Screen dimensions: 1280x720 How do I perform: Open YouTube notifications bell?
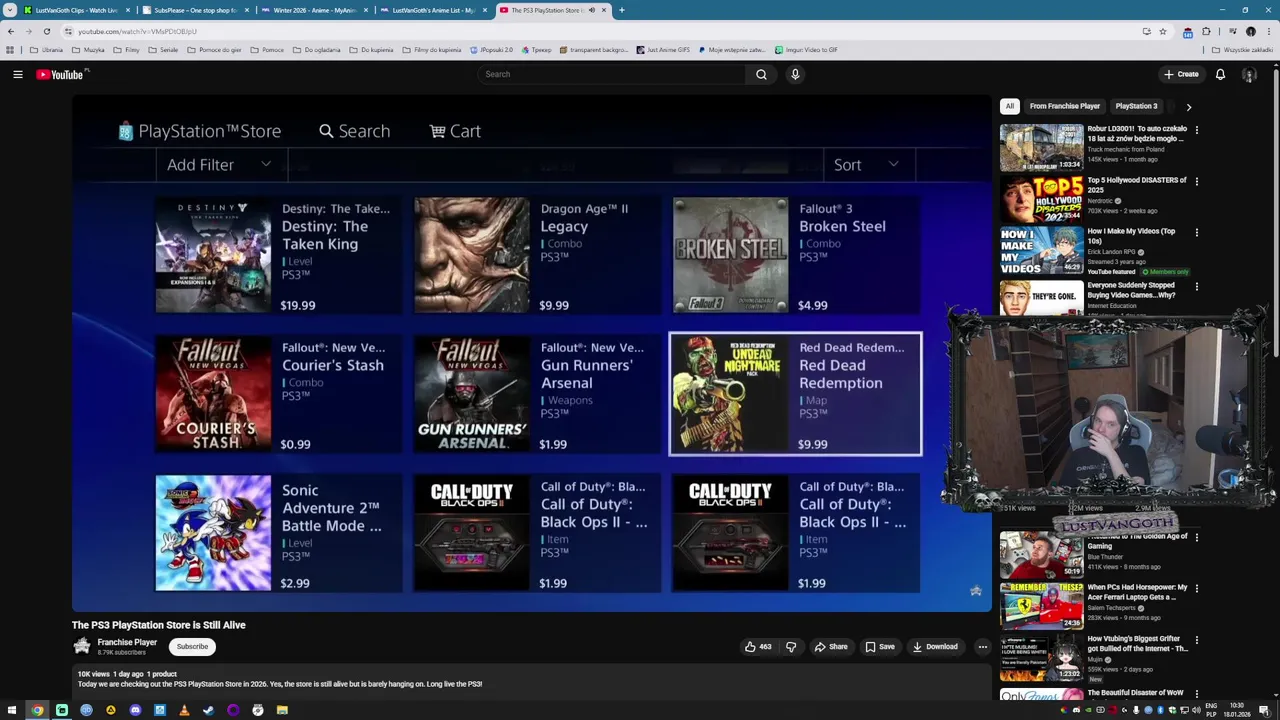pyautogui.click(x=1220, y=74)
